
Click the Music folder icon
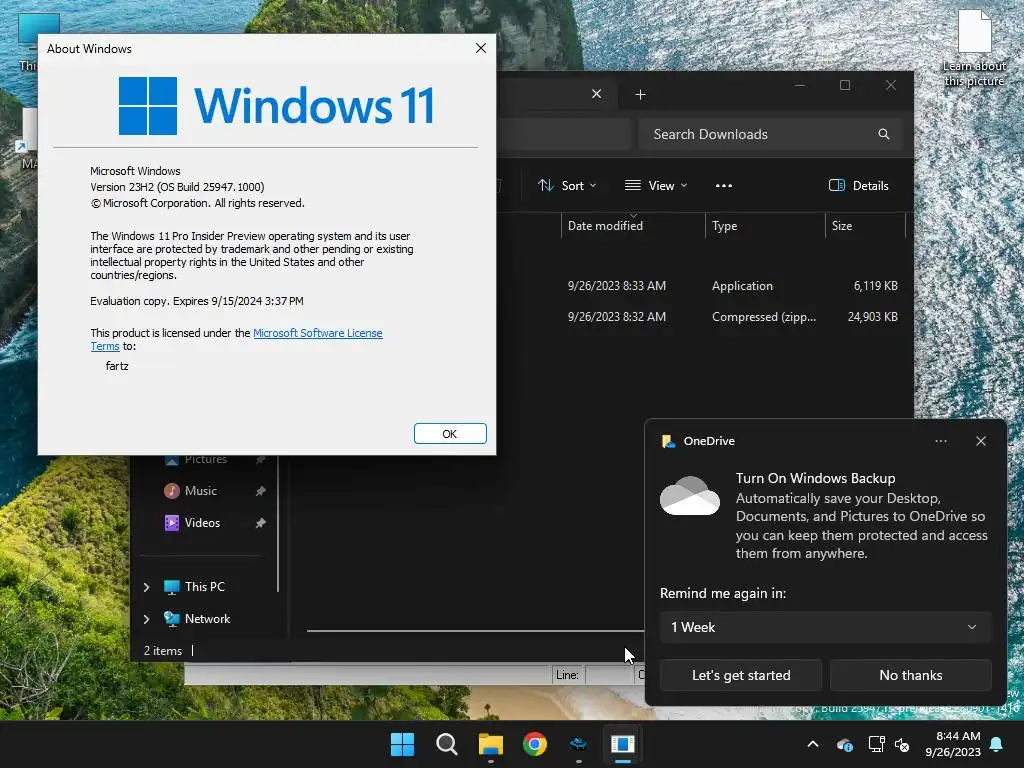click(x=172, y=490)
